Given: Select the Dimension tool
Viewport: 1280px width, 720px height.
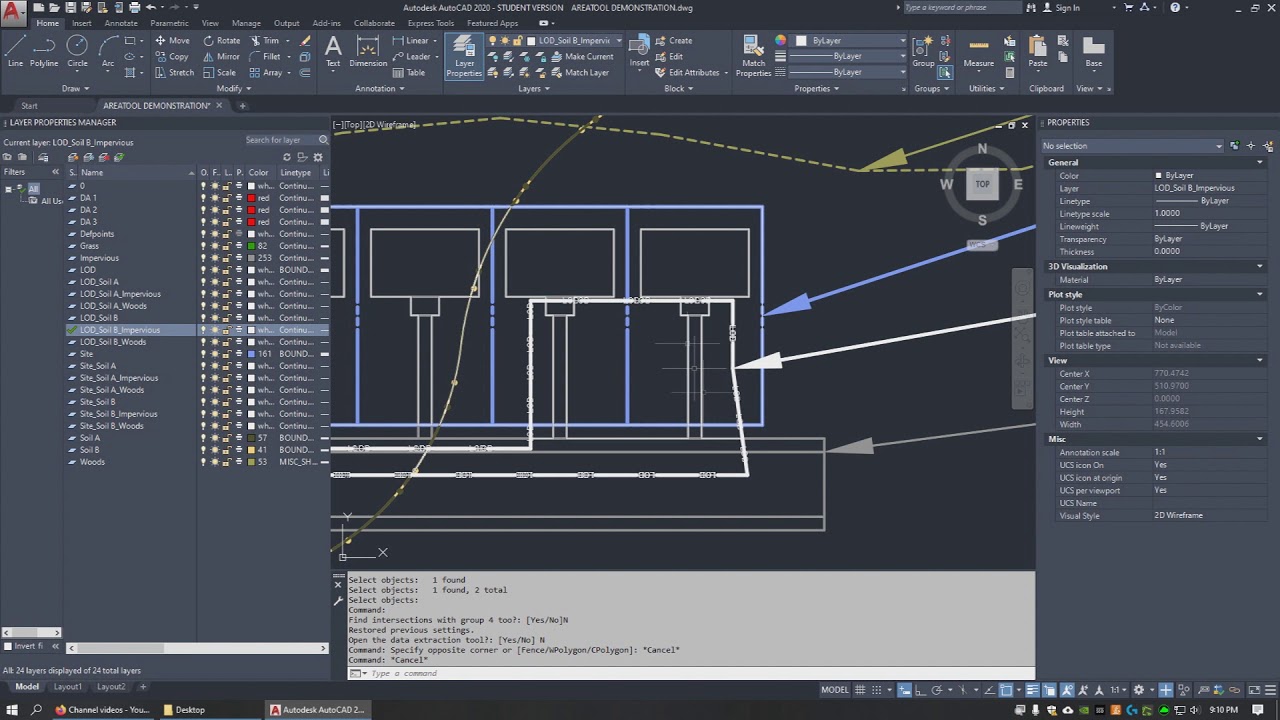Looking at the screenshot, I should click(x=368, y=51).
